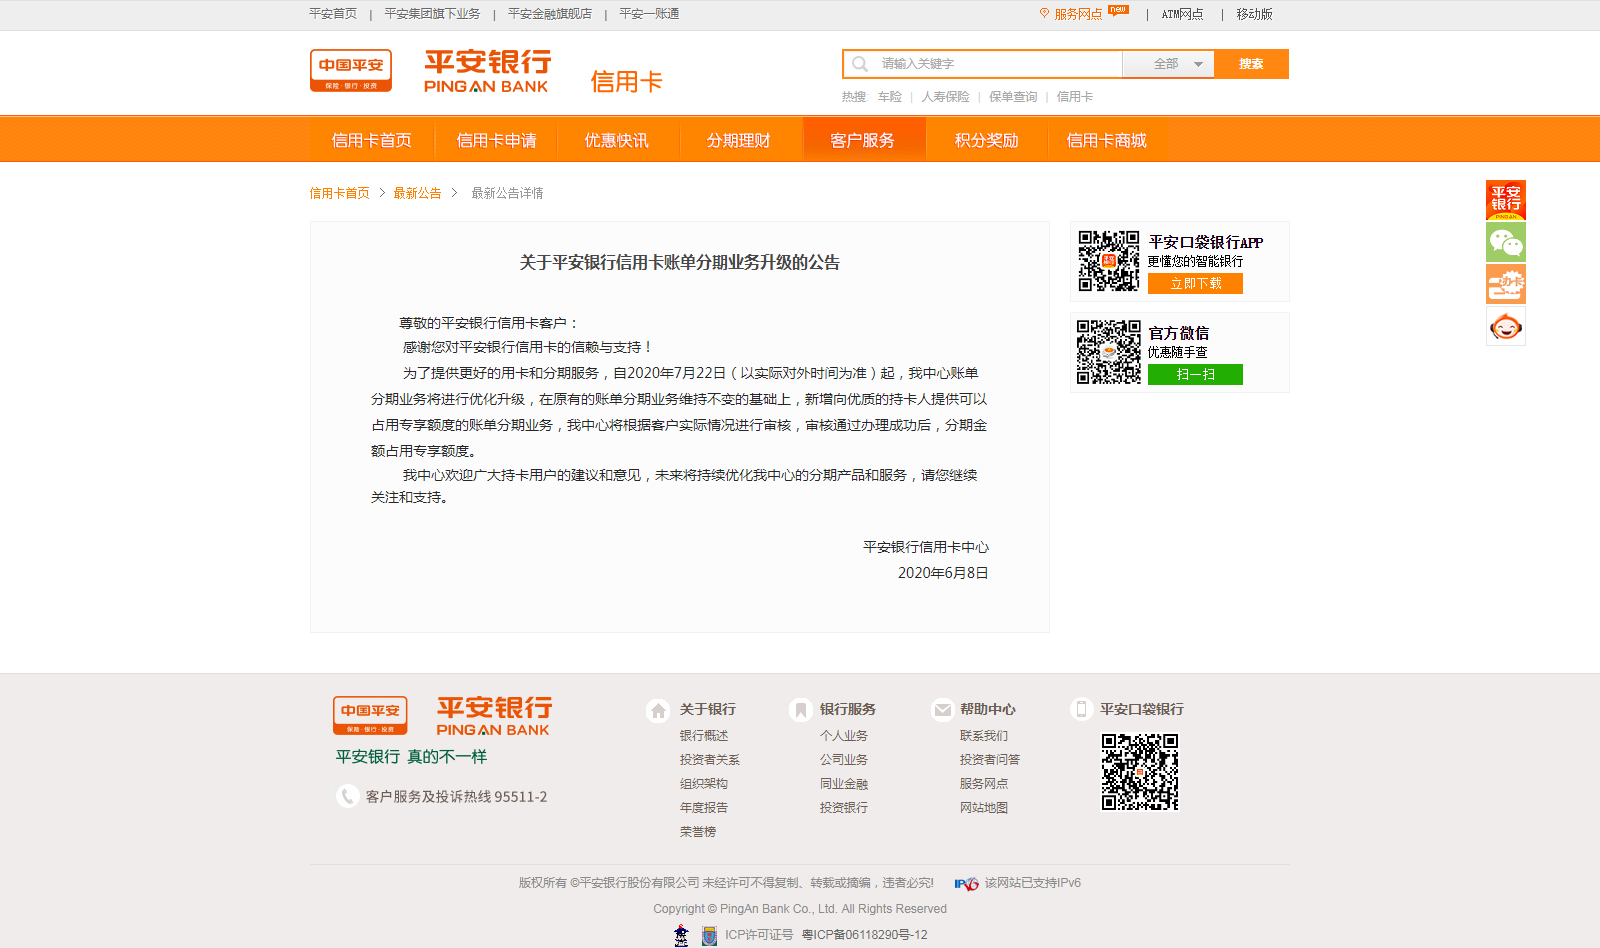Click the customer hotline phone icon
This screenshot has height=948, width=1600.
[x=347, y=796]
